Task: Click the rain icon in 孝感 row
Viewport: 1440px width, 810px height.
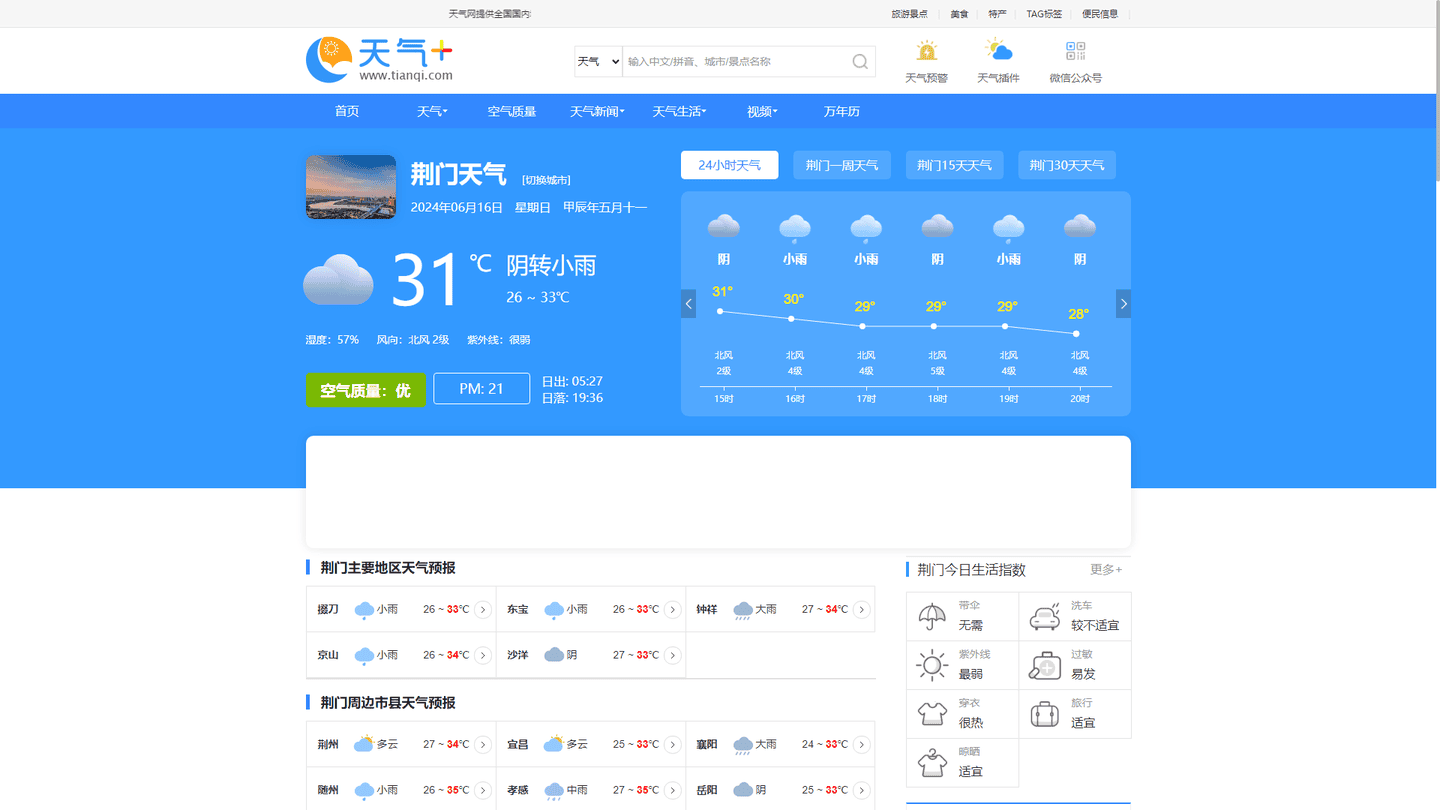Action: pos(554,791)
